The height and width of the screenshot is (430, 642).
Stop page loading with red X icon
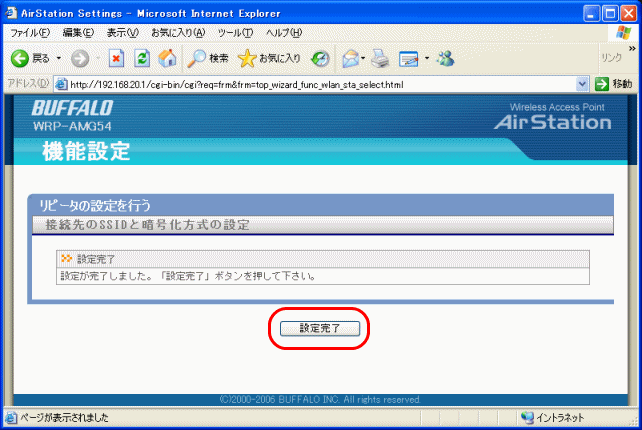[116, 59]
